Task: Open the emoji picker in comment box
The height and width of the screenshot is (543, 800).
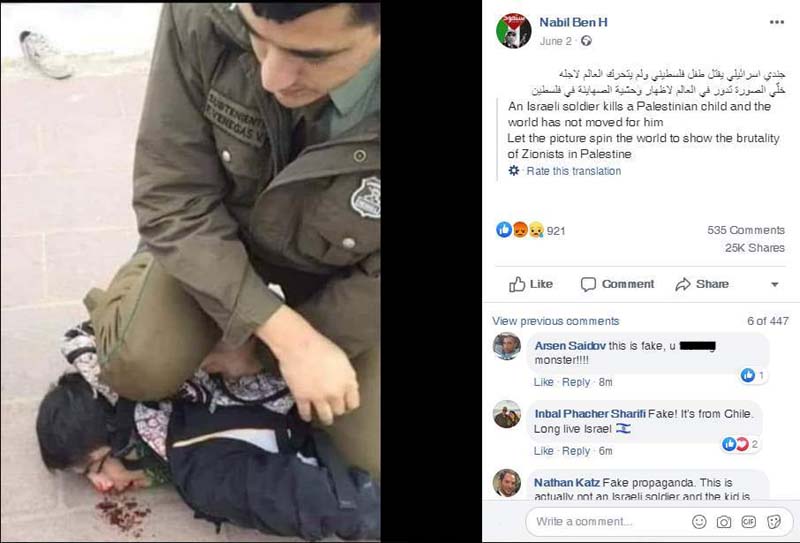Action: tap(699, 521)
